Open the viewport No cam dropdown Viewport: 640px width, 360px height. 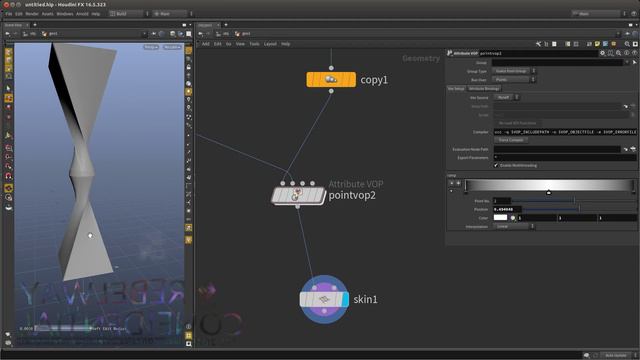coord(172,47)
